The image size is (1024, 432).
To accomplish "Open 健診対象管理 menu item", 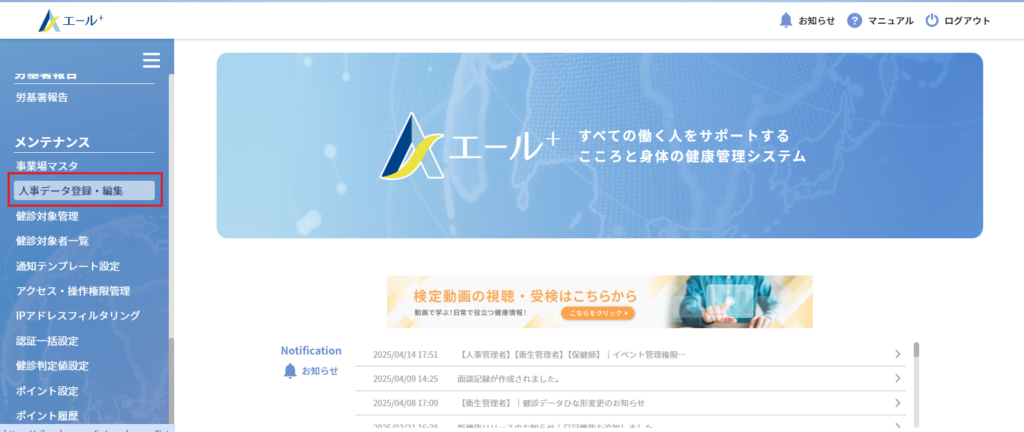I will tap(47, 216).
